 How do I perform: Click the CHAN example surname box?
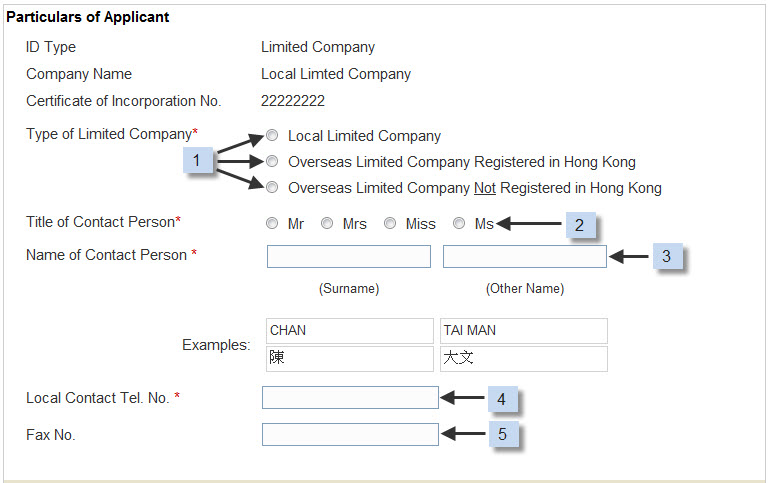point(350,331)
